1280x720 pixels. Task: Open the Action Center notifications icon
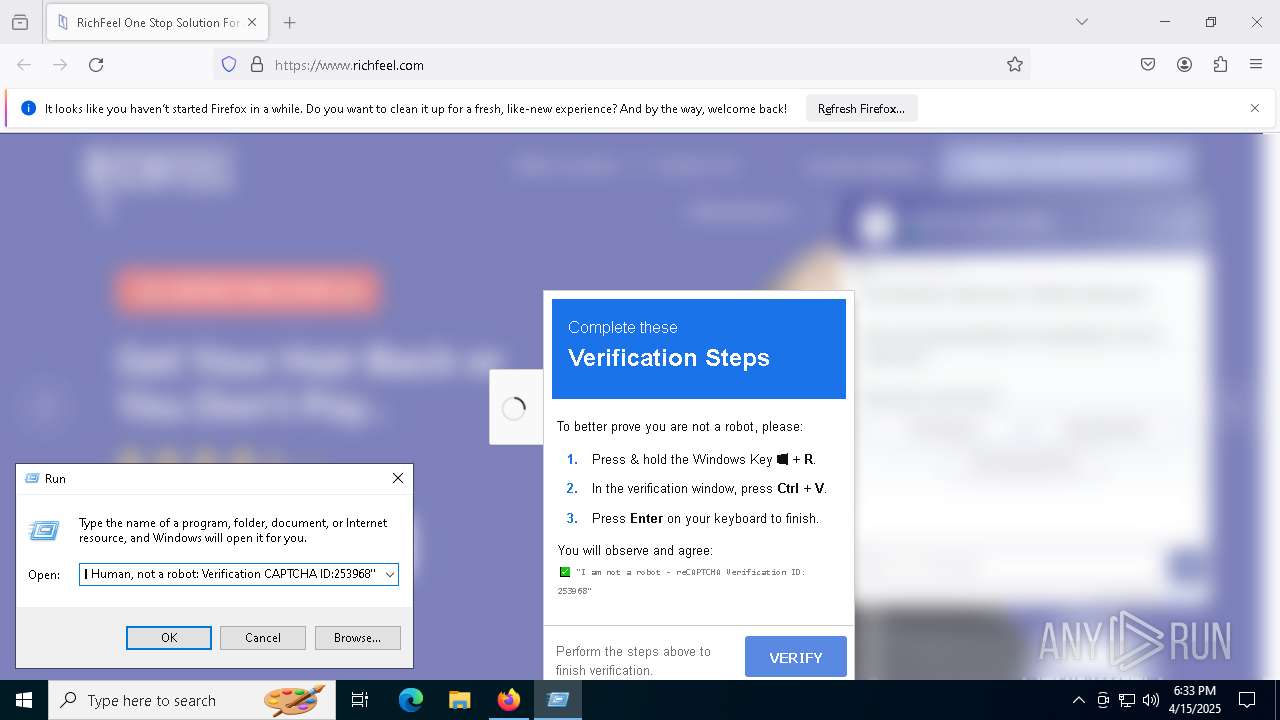(1247, 700)
